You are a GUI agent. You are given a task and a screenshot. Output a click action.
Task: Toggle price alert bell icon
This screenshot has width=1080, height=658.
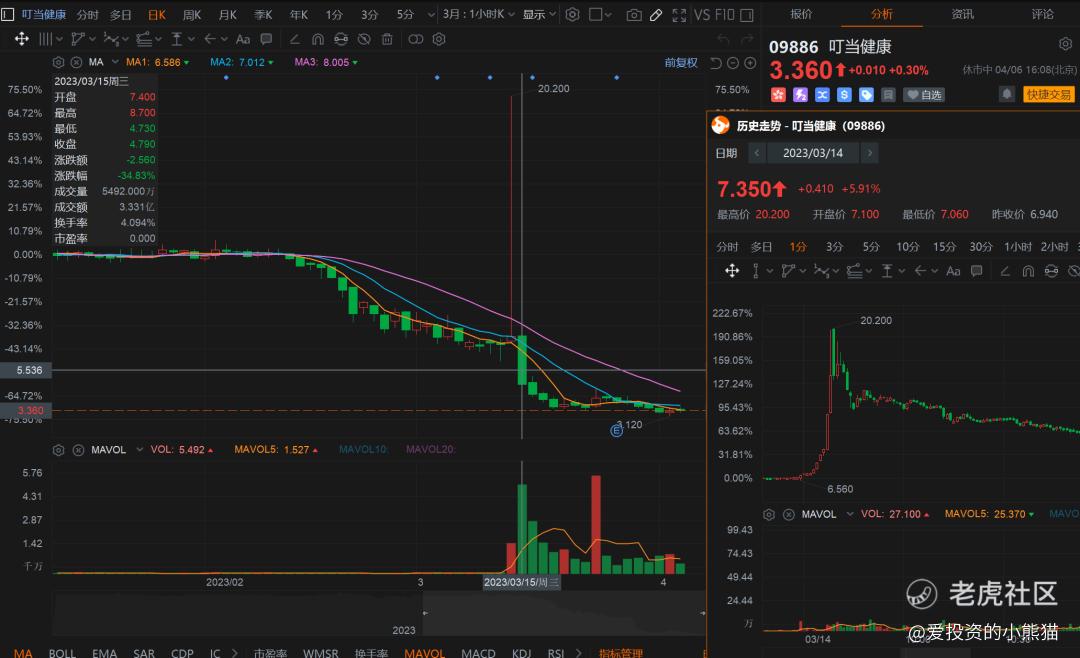point(1007,94)
